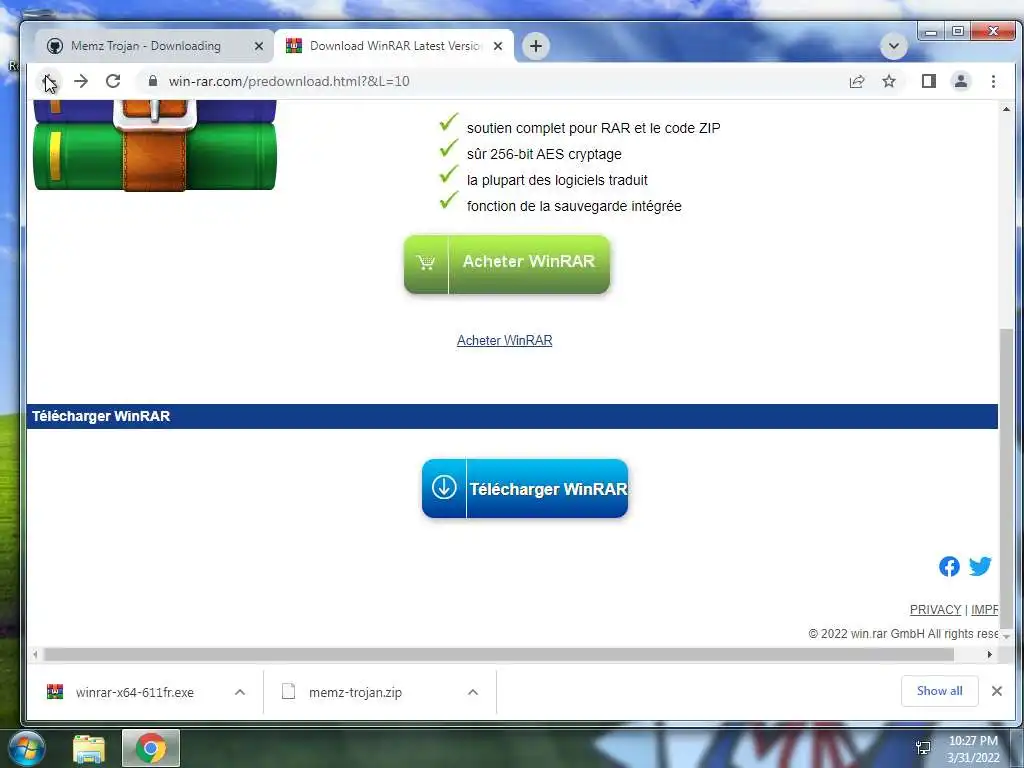Close the Memz Trojan tab

[x=259, y=46]
